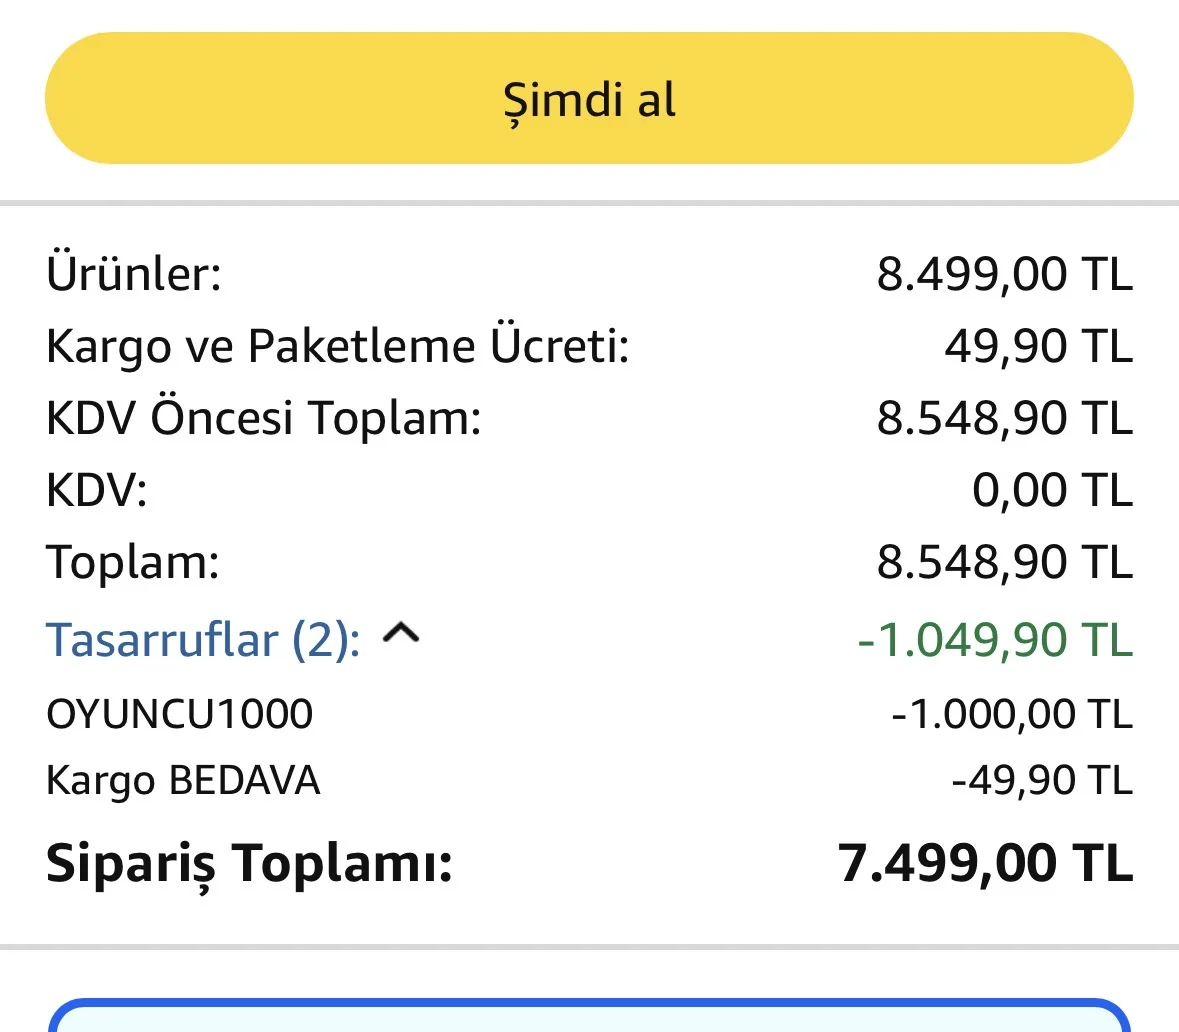Collapse the Tasarruflar chevron arrow
The image size is (1179, 1032).
[x=401, y=634]
